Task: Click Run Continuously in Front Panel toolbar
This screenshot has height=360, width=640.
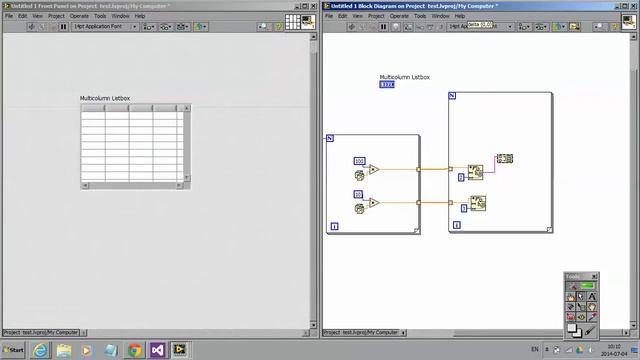Action: (x=42, y=27)
